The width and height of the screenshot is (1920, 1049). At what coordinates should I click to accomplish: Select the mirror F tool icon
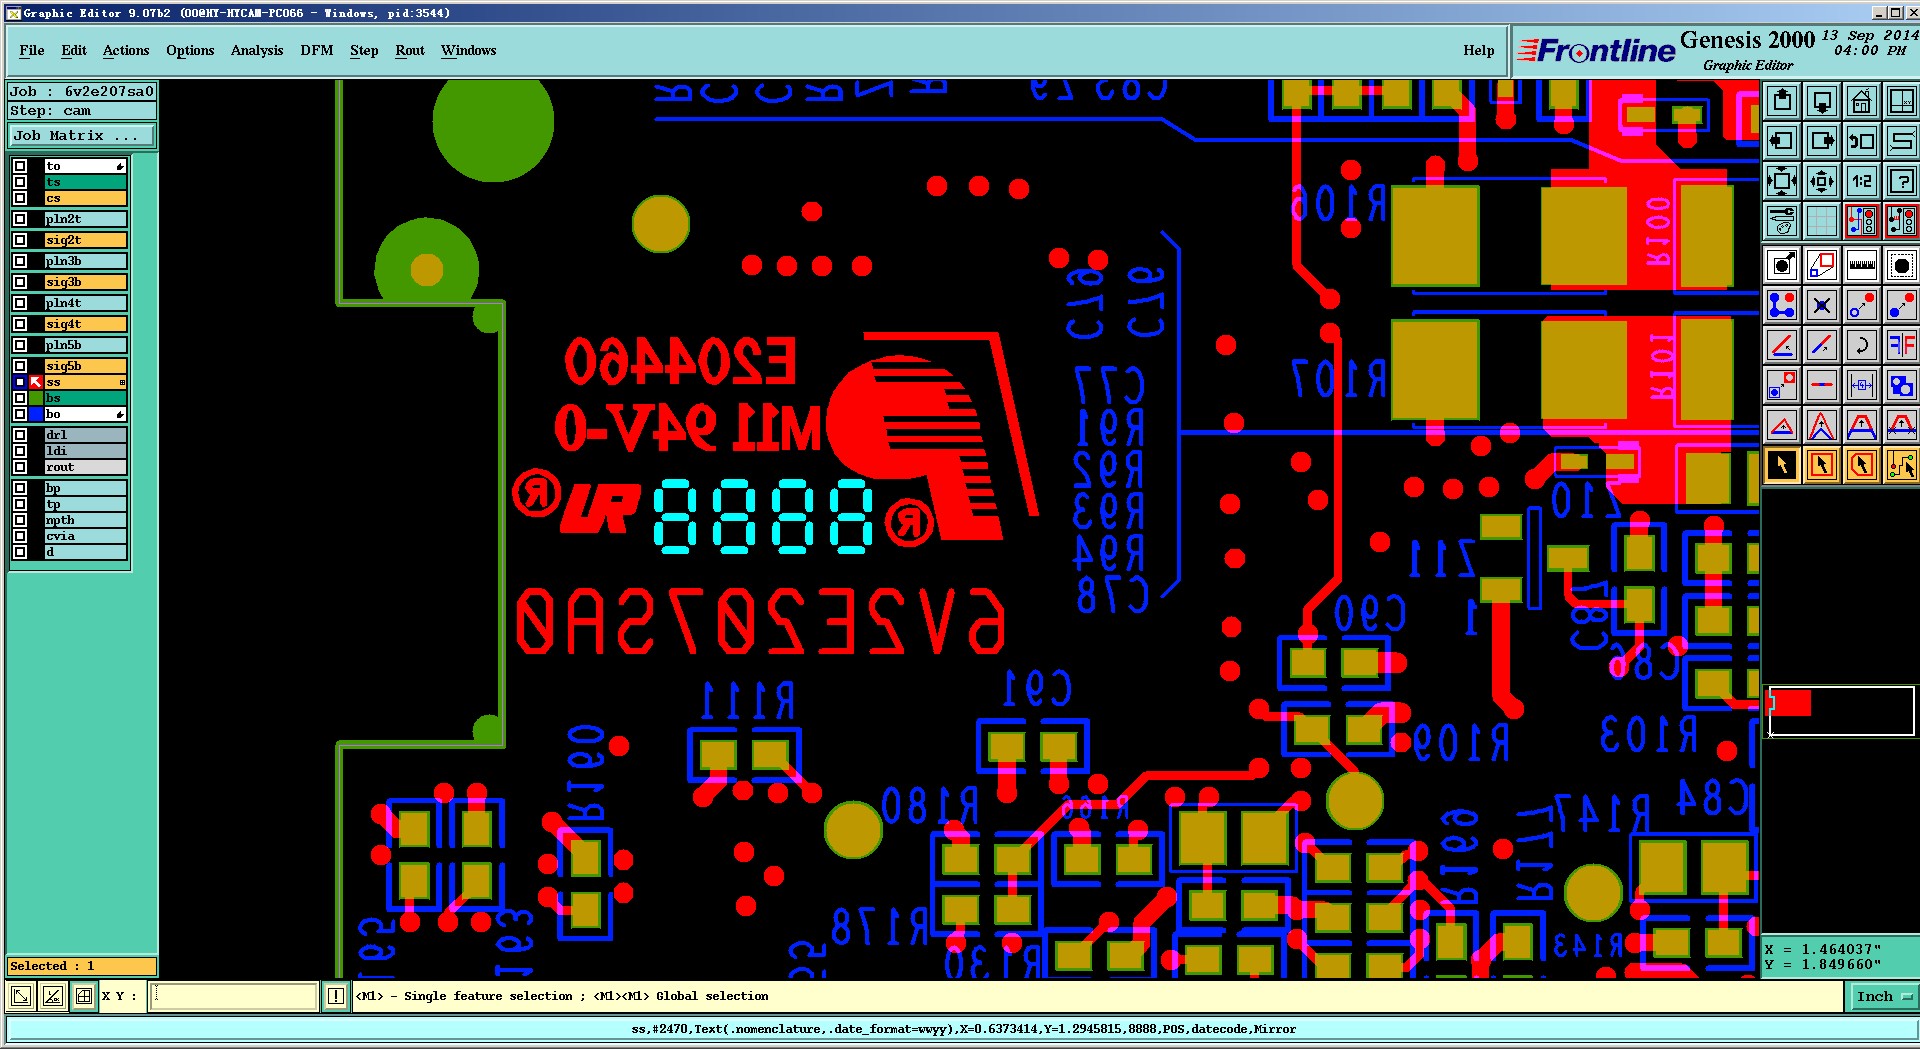[x=1901, y=345]
